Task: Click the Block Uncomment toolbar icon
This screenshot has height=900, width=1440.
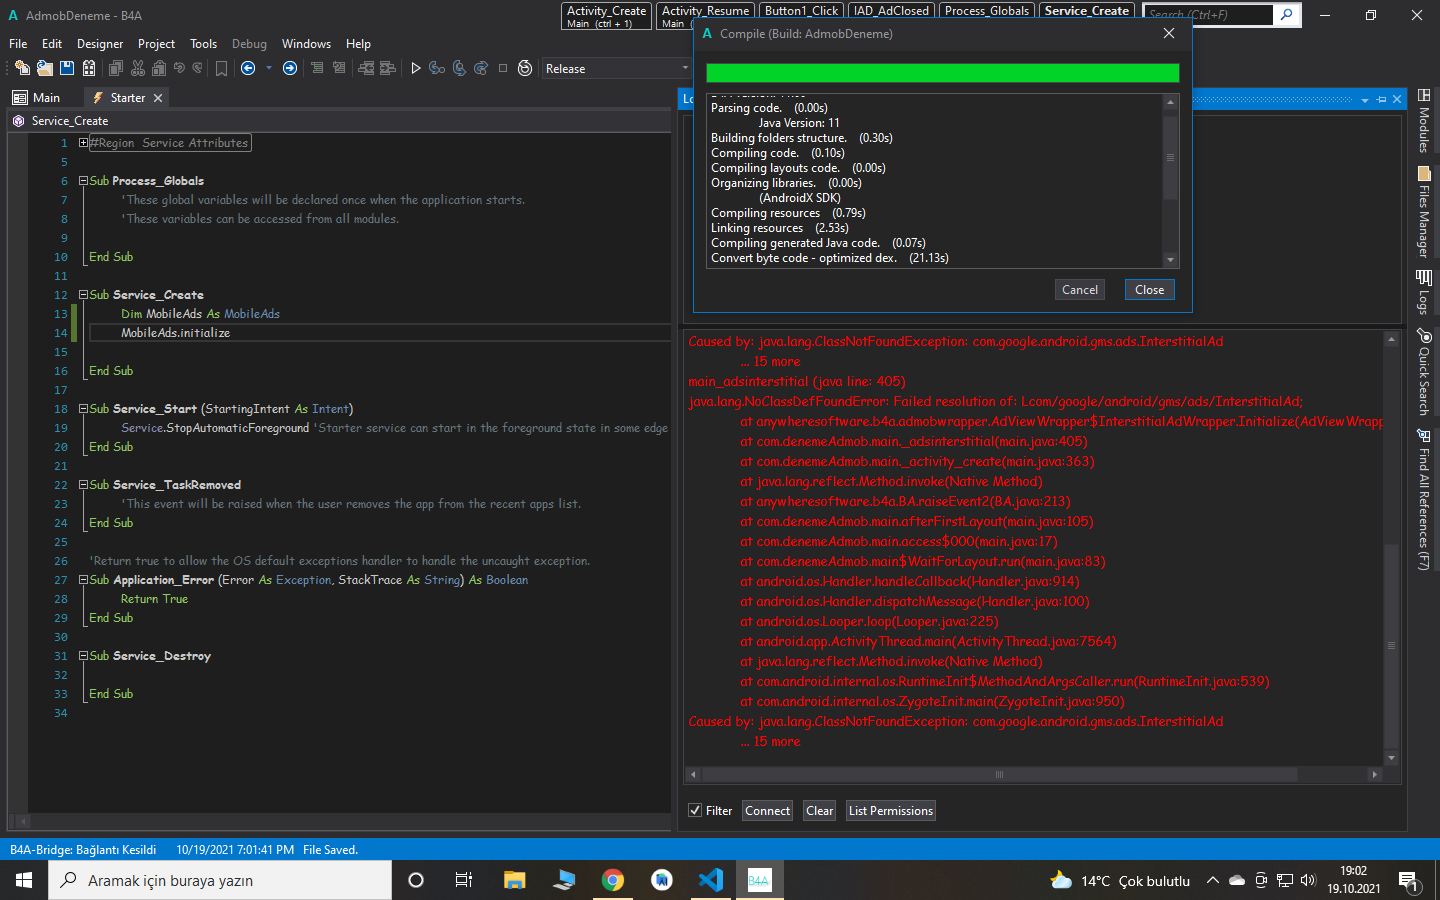Action: pyautogui.click(x=339, y=68)
